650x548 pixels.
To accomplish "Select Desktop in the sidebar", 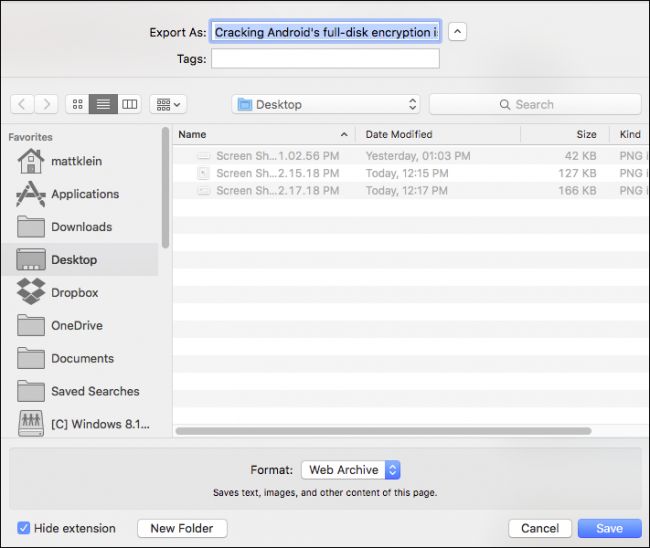I will [80, 259].
